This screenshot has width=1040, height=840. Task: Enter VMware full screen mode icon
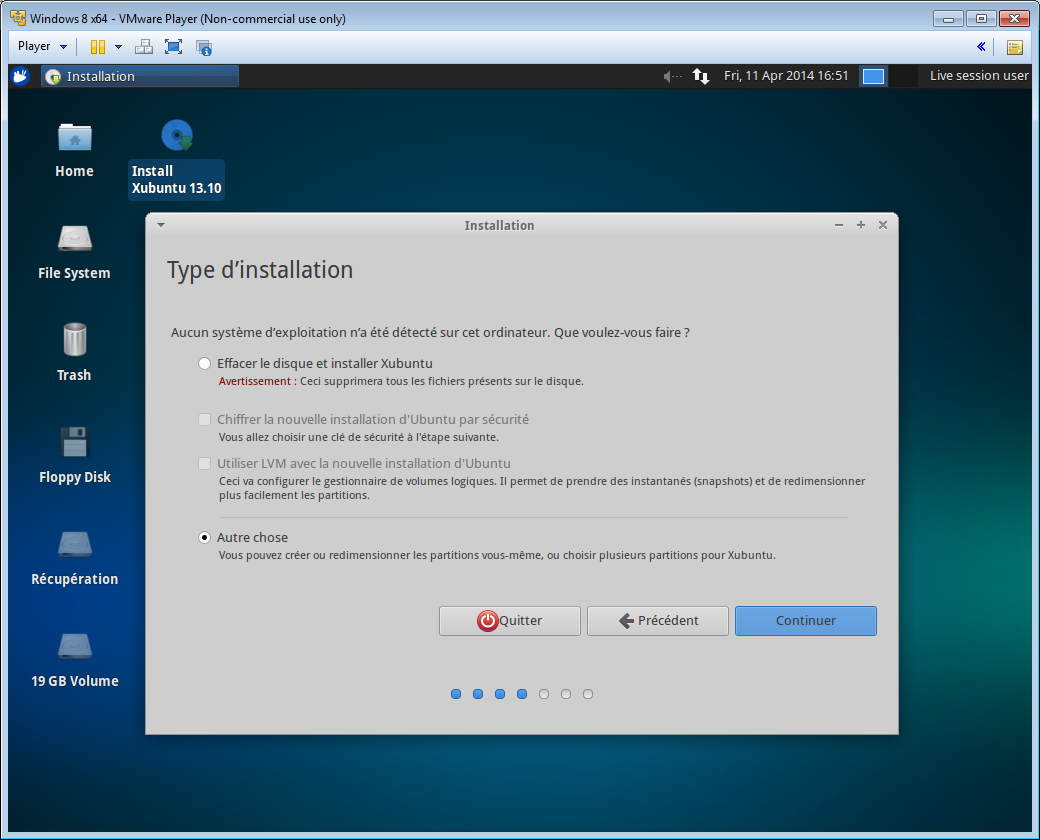173,46
